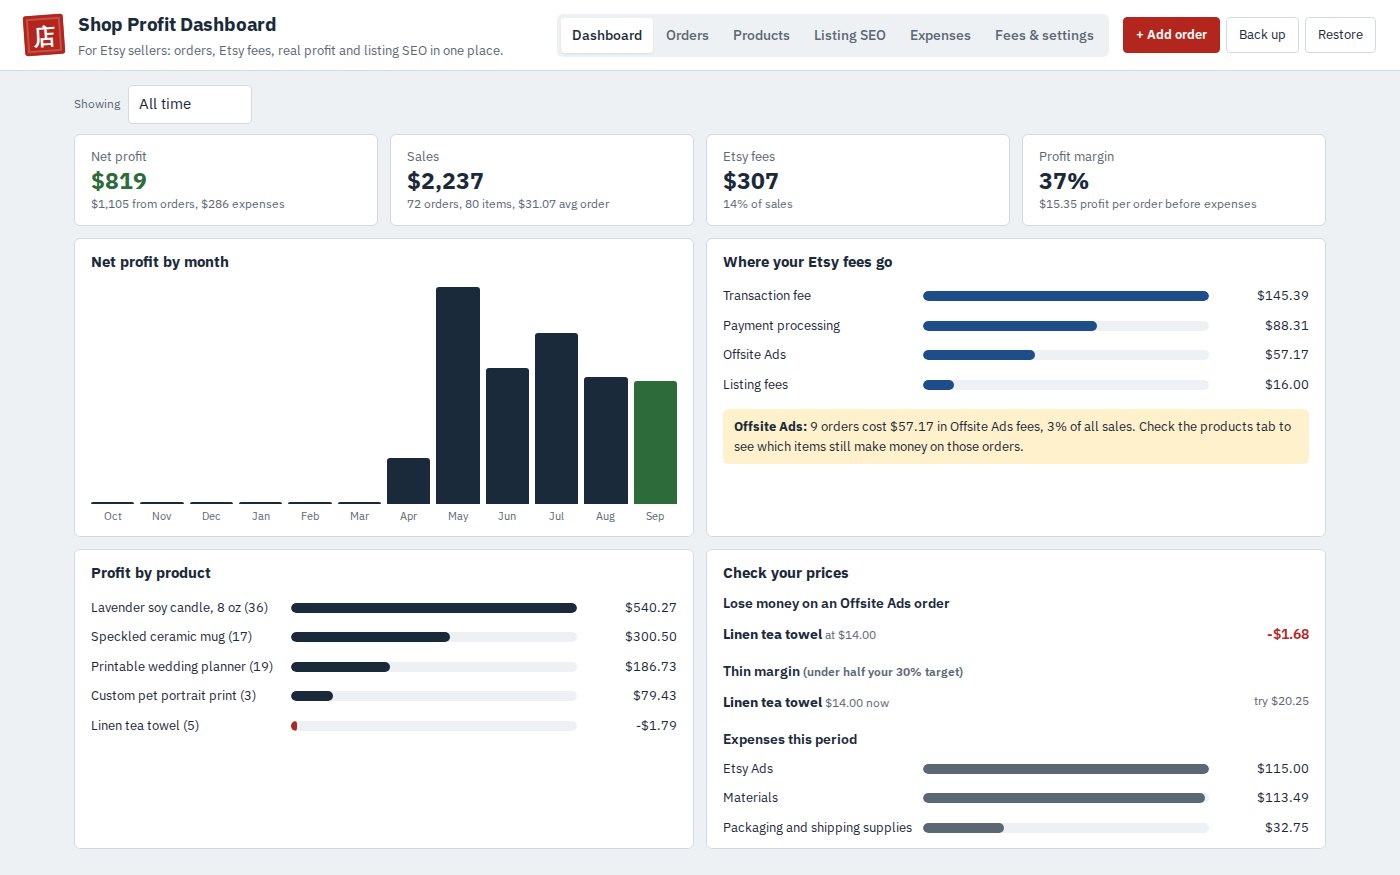
Task: Click the Lavender soy candle profit bar
Action: 434,608
